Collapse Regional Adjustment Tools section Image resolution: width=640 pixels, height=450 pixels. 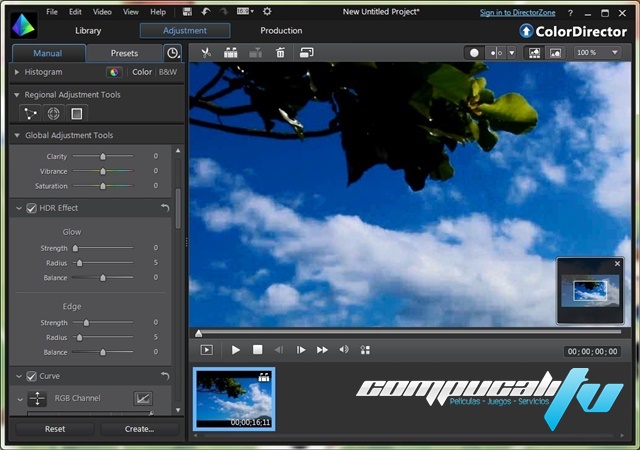tap(17, 95)
